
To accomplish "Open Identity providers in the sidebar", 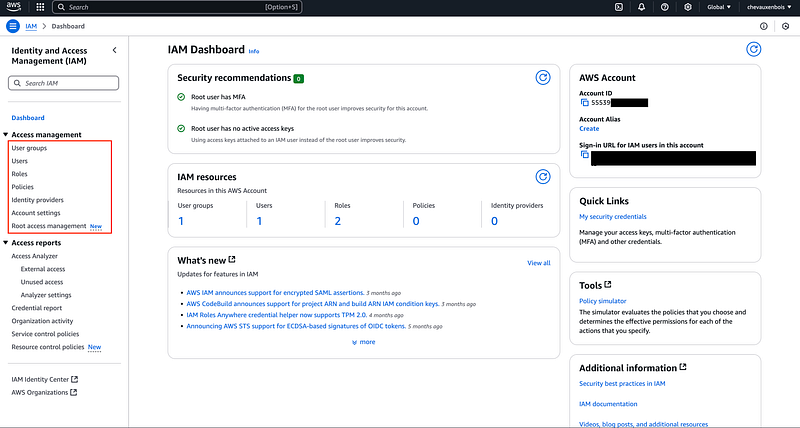I will click(37, 200).
